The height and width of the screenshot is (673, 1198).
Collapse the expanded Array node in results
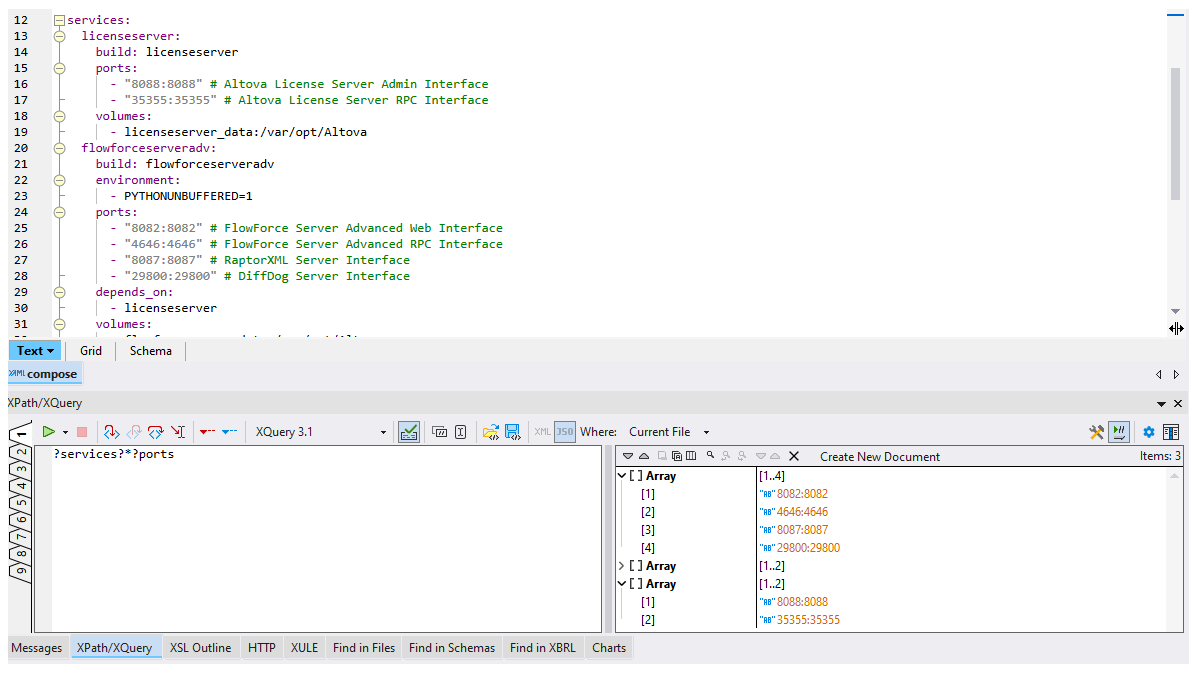coord(622,475)
